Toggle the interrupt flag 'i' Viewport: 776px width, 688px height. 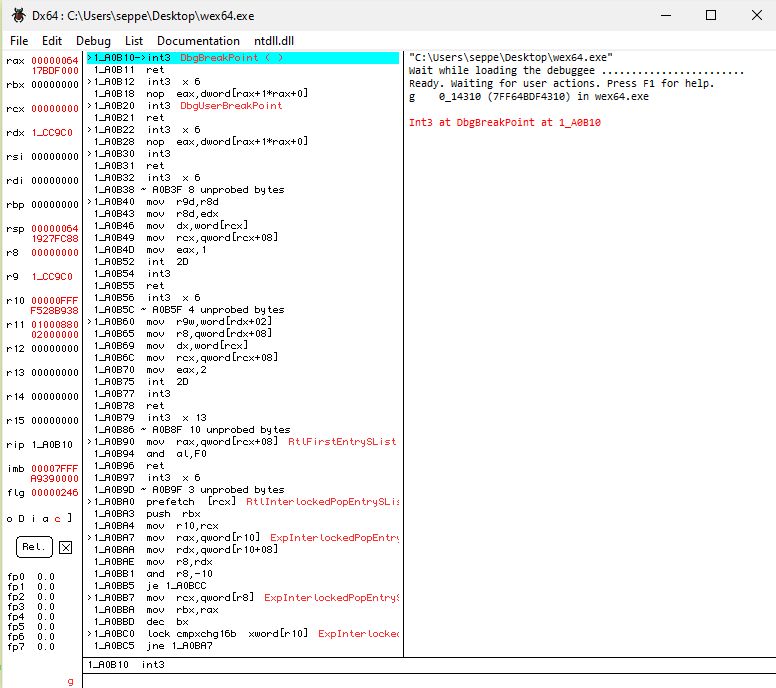tap(34, 519)
